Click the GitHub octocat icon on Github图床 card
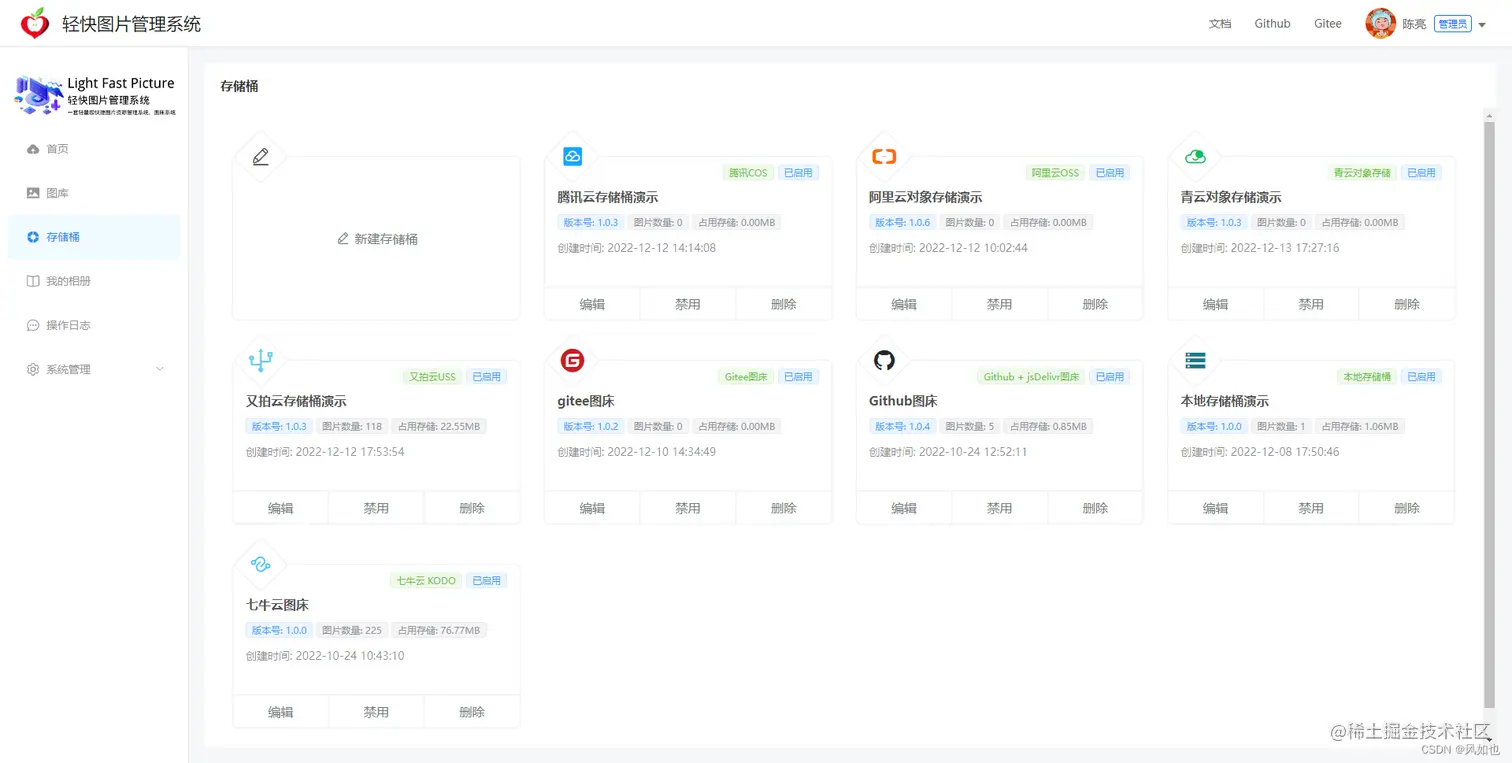 883,360
